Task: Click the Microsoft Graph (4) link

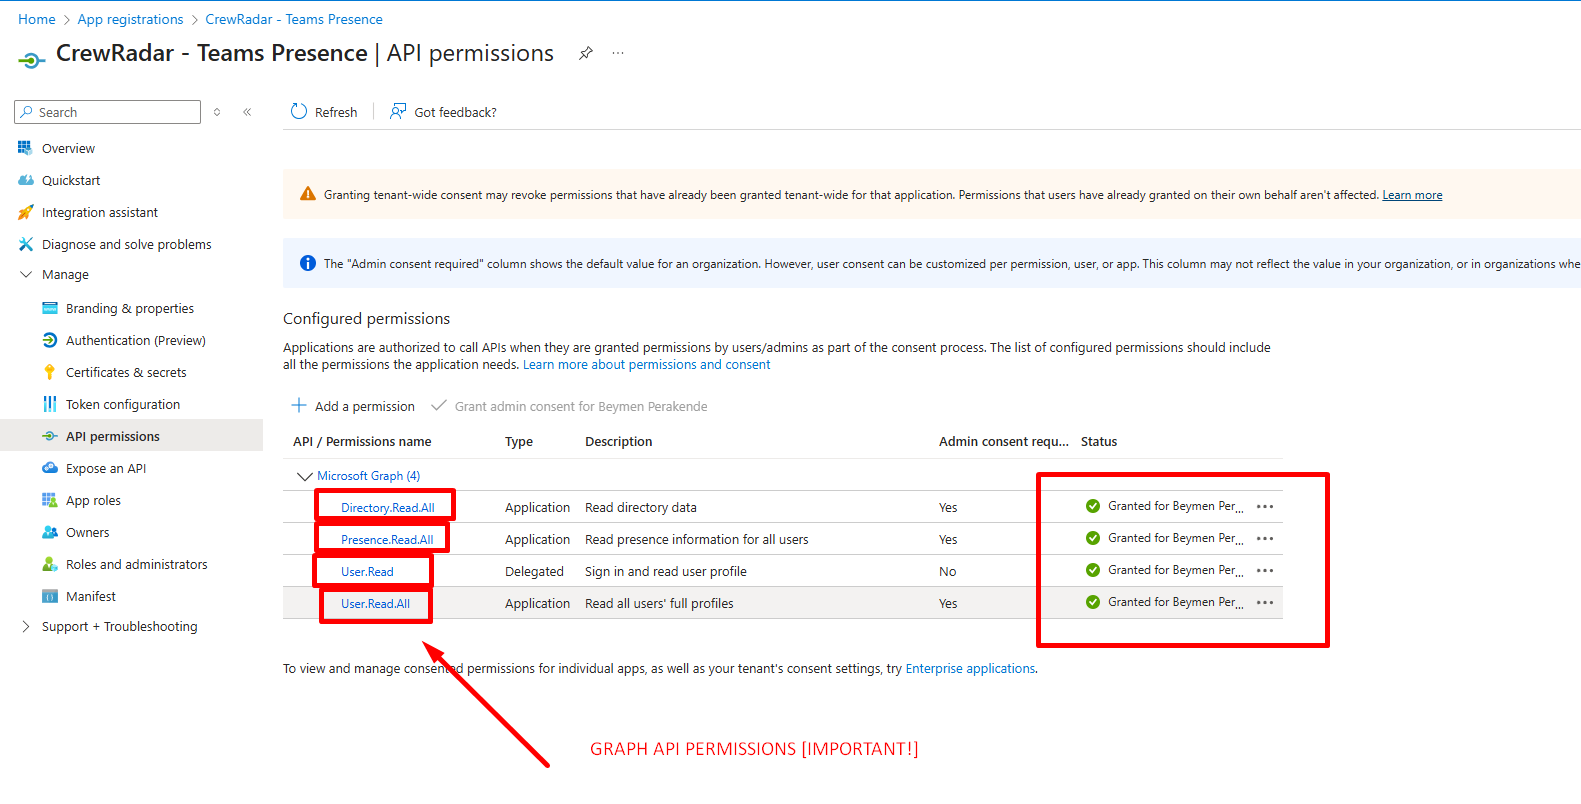Action: click(x=368, y=476)
